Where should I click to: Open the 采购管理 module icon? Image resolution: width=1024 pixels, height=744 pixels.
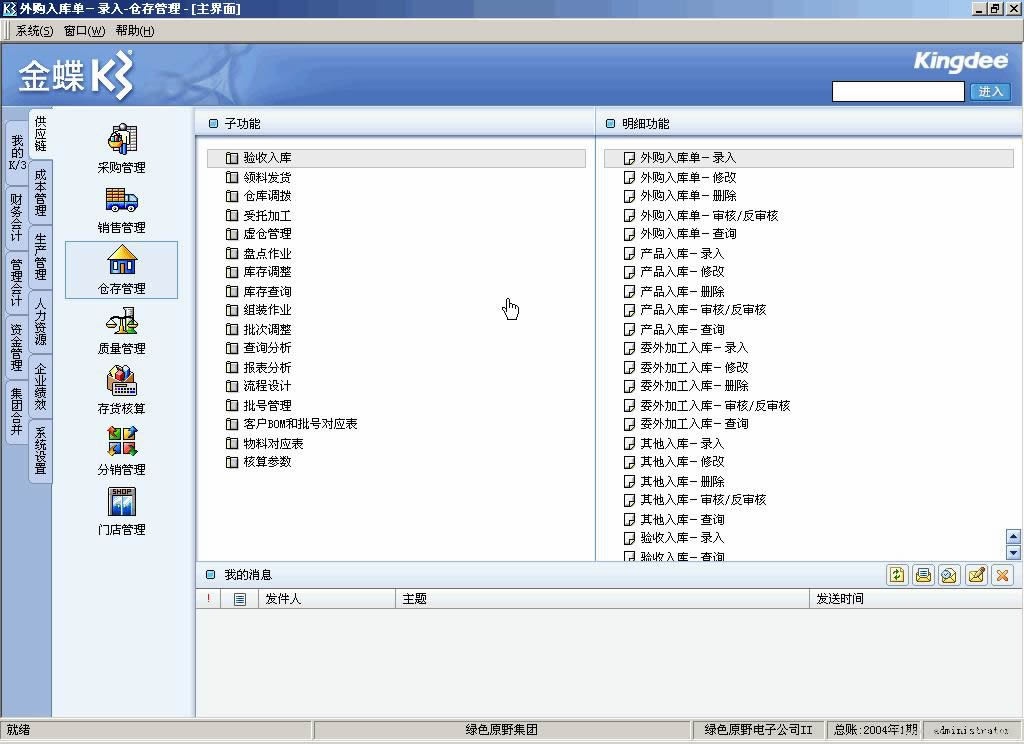pyautogui.click(x=122, y=140)
